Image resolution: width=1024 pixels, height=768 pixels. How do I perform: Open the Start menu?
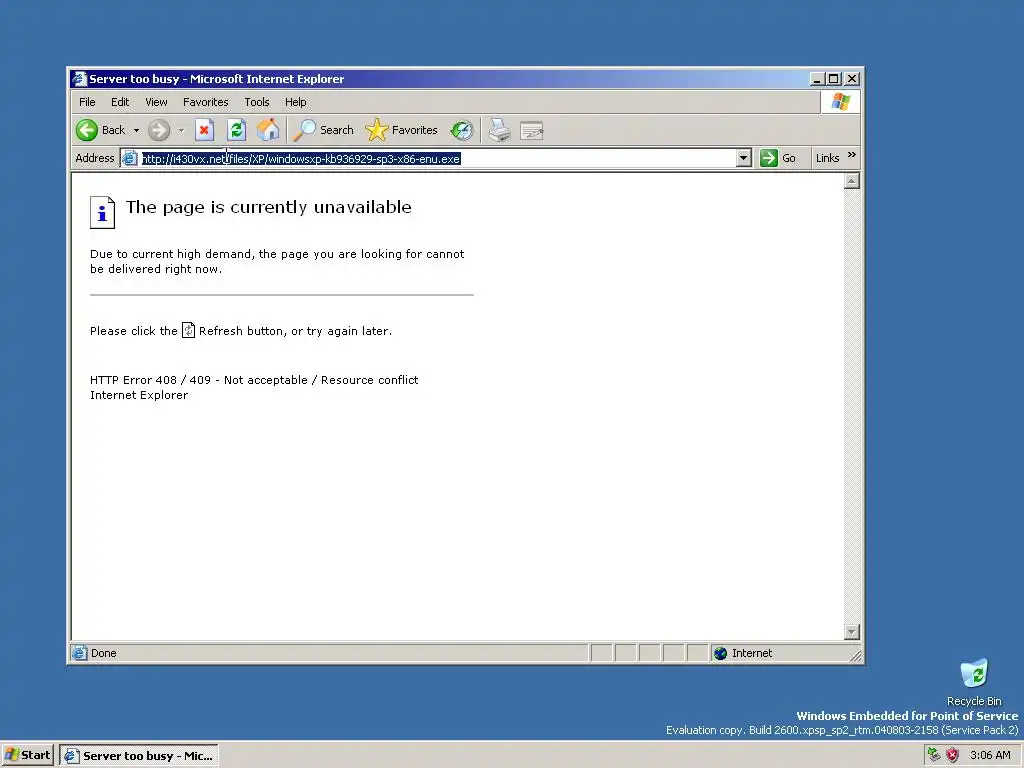point(27,755)
